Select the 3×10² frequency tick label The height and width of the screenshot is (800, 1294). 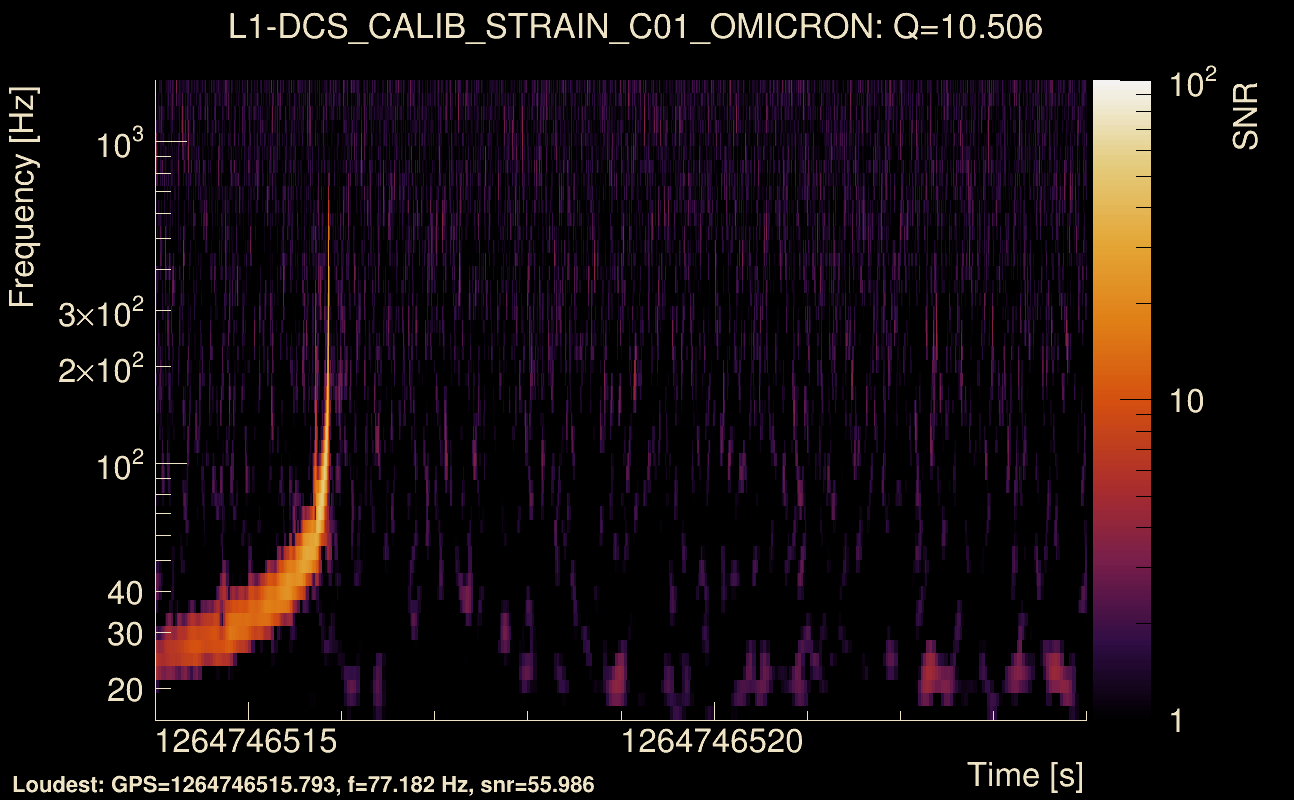click(x=101, y=317)
